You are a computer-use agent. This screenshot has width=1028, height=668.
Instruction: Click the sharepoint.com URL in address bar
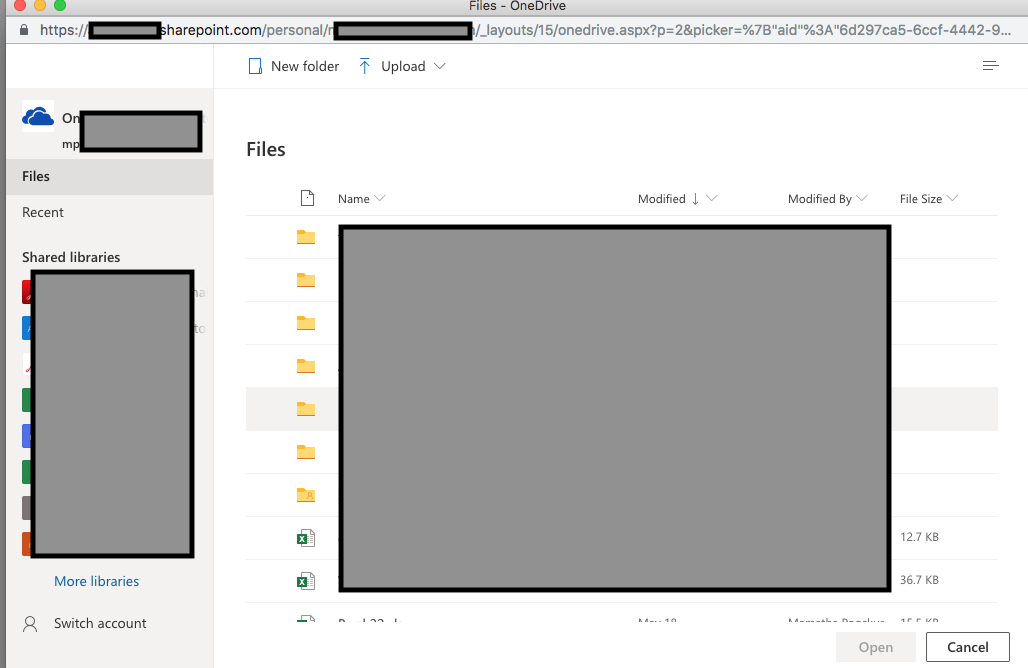coord(525,30)
